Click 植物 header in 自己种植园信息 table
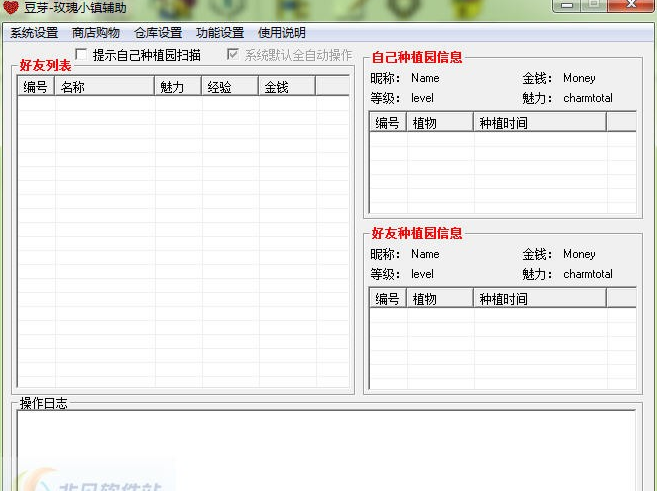 click(439, 123)
